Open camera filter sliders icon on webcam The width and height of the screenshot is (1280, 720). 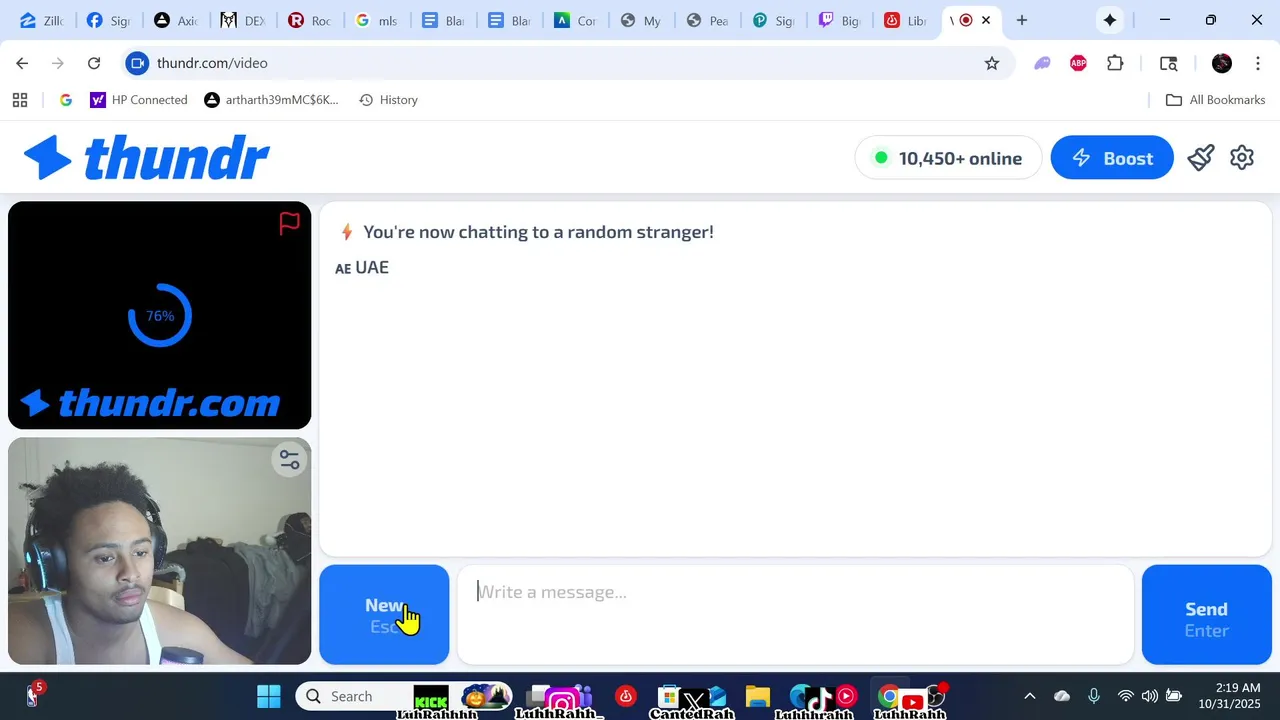pyautogui.click(x=289, y=459)
